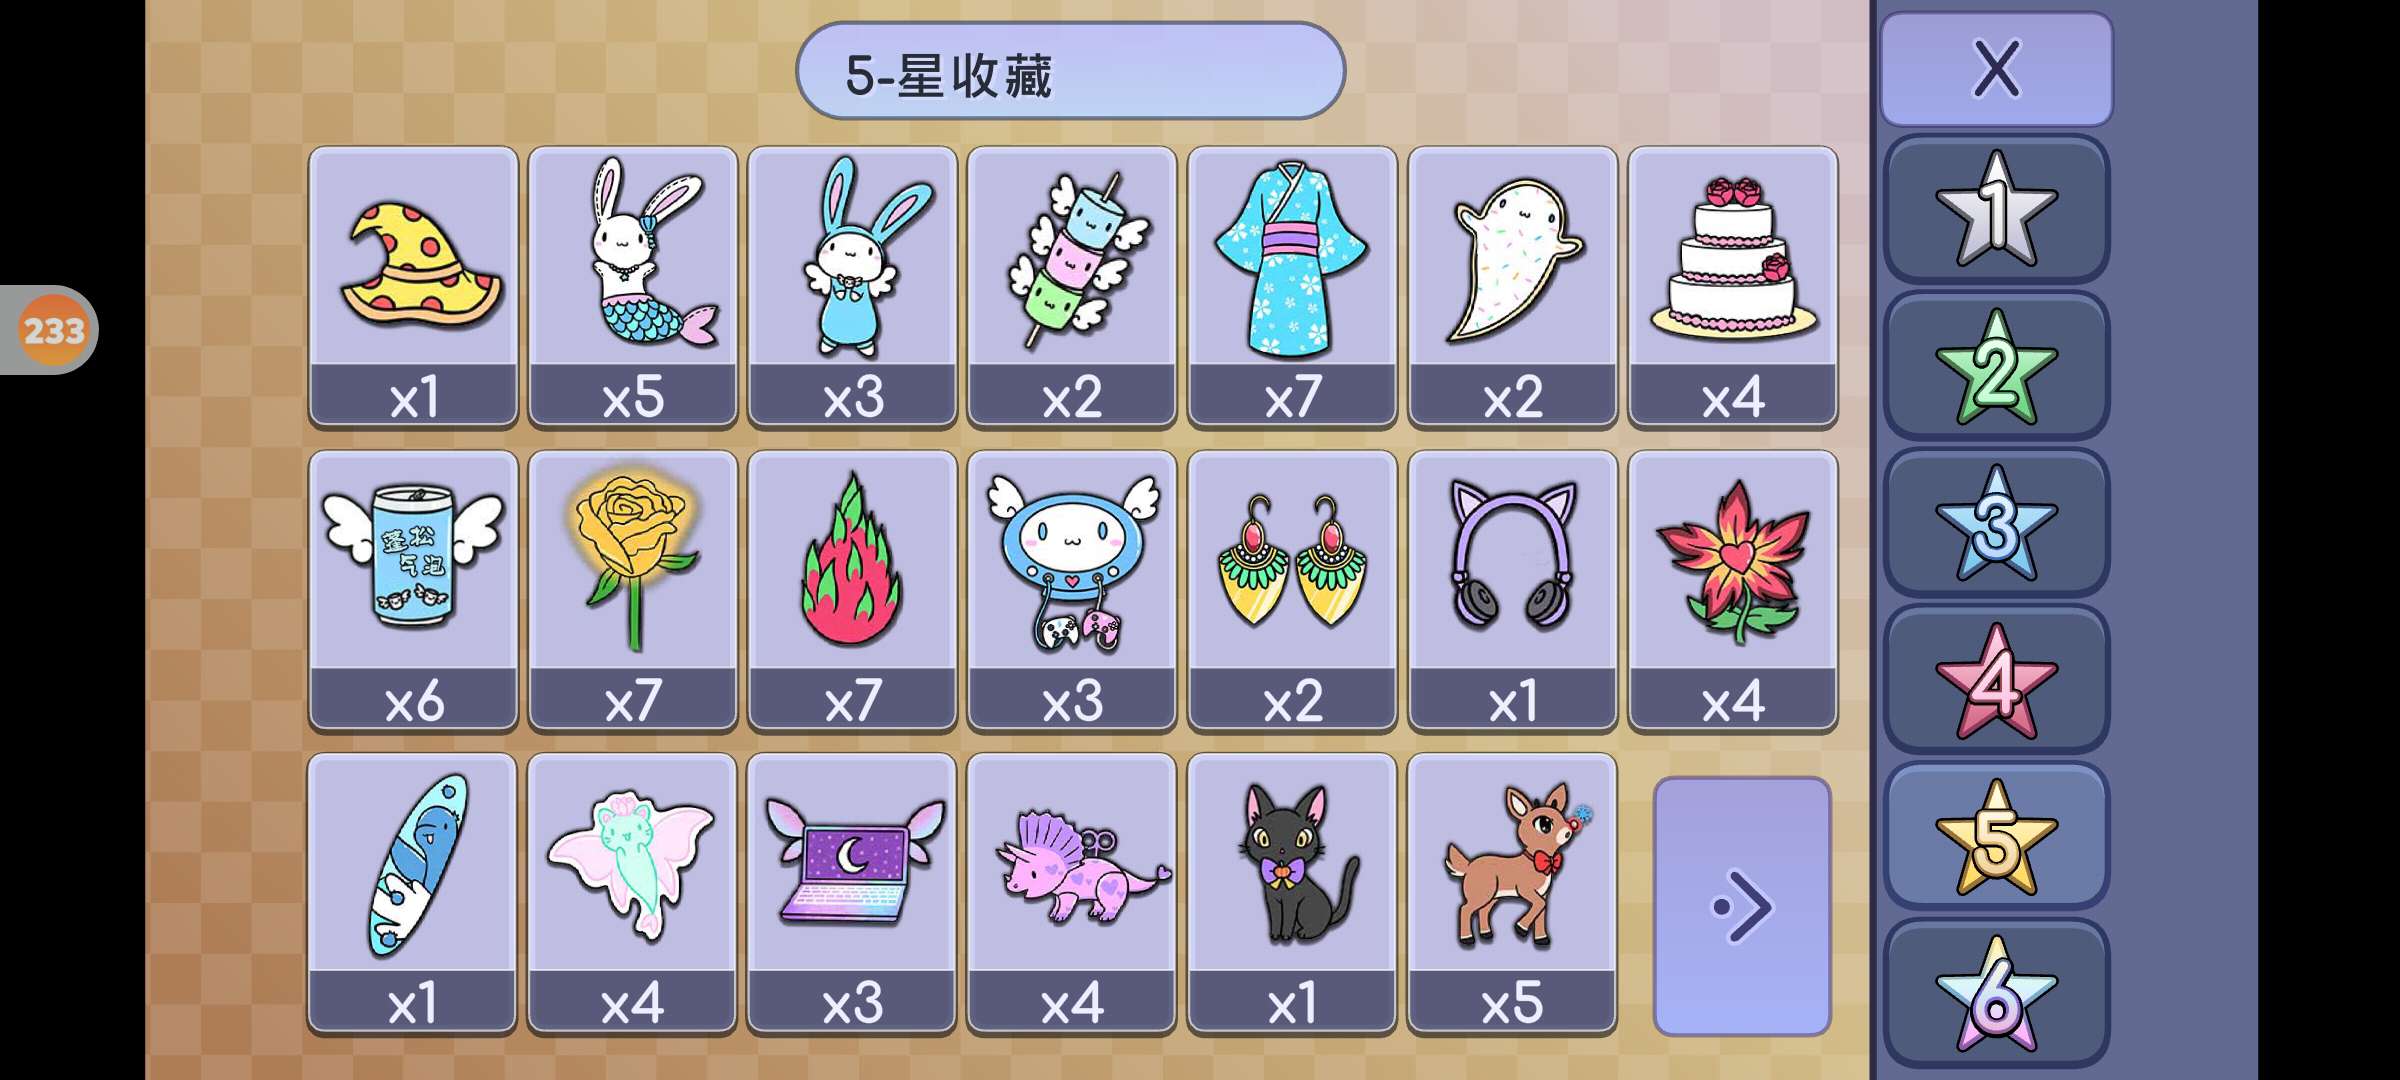Select the golden rose collectible
This screenshot has width=2400, height=1080.
click(633, 590)
